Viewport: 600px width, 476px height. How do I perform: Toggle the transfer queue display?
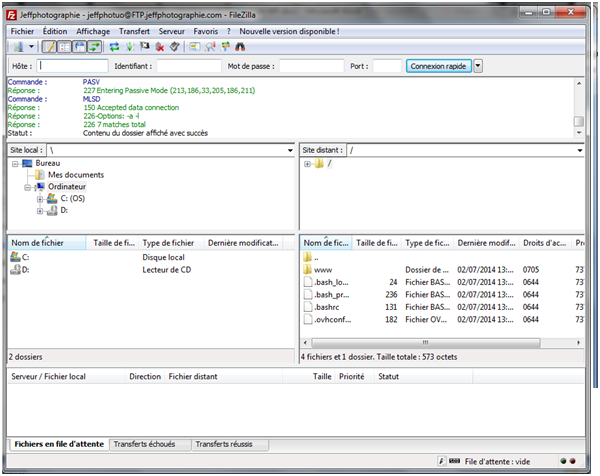coord(94,47)
